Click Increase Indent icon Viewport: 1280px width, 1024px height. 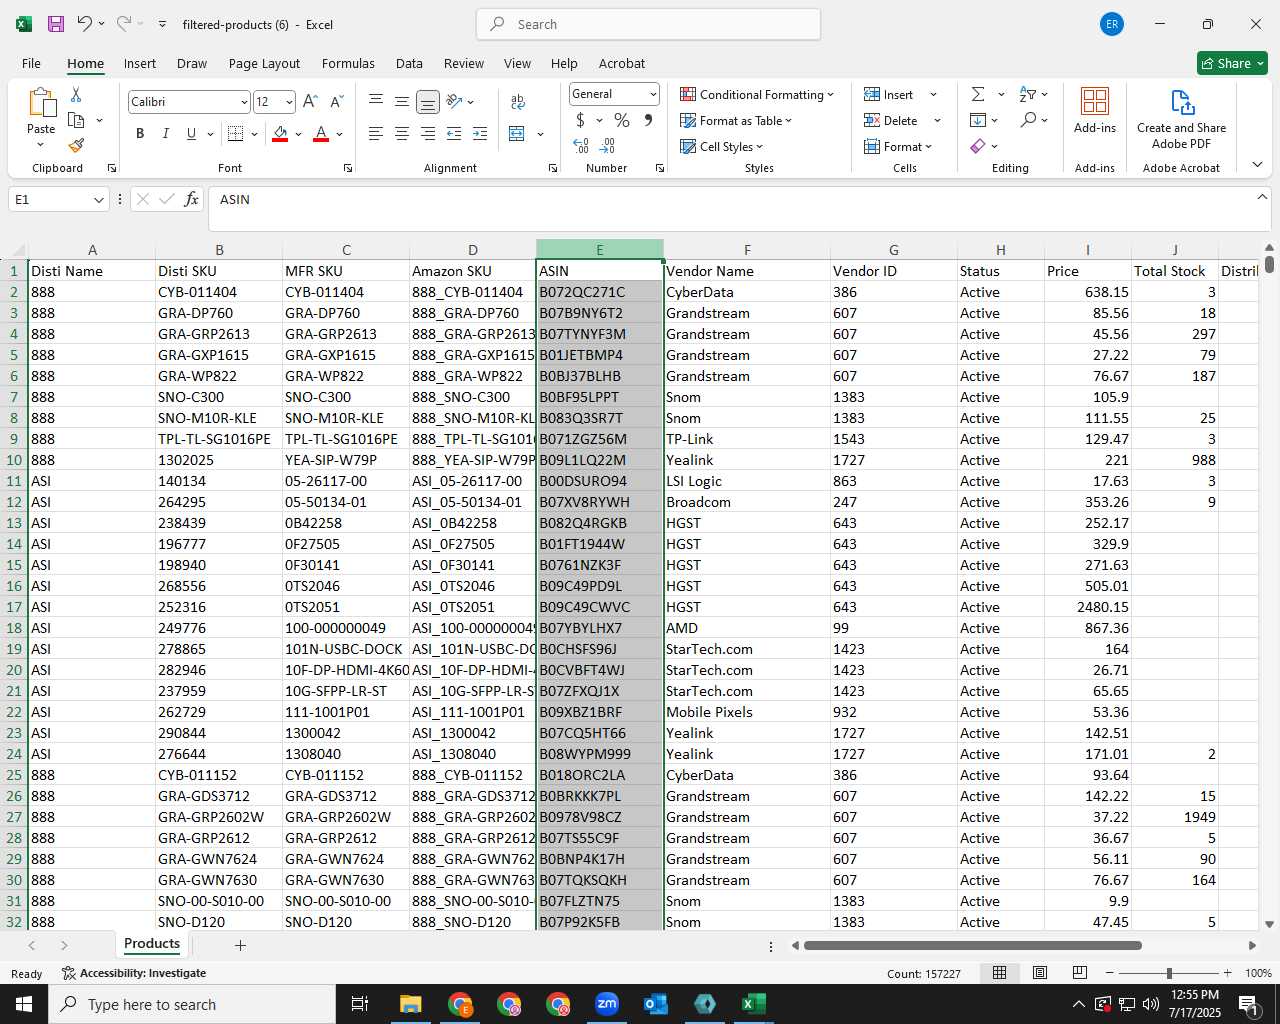tap(480, 133)
